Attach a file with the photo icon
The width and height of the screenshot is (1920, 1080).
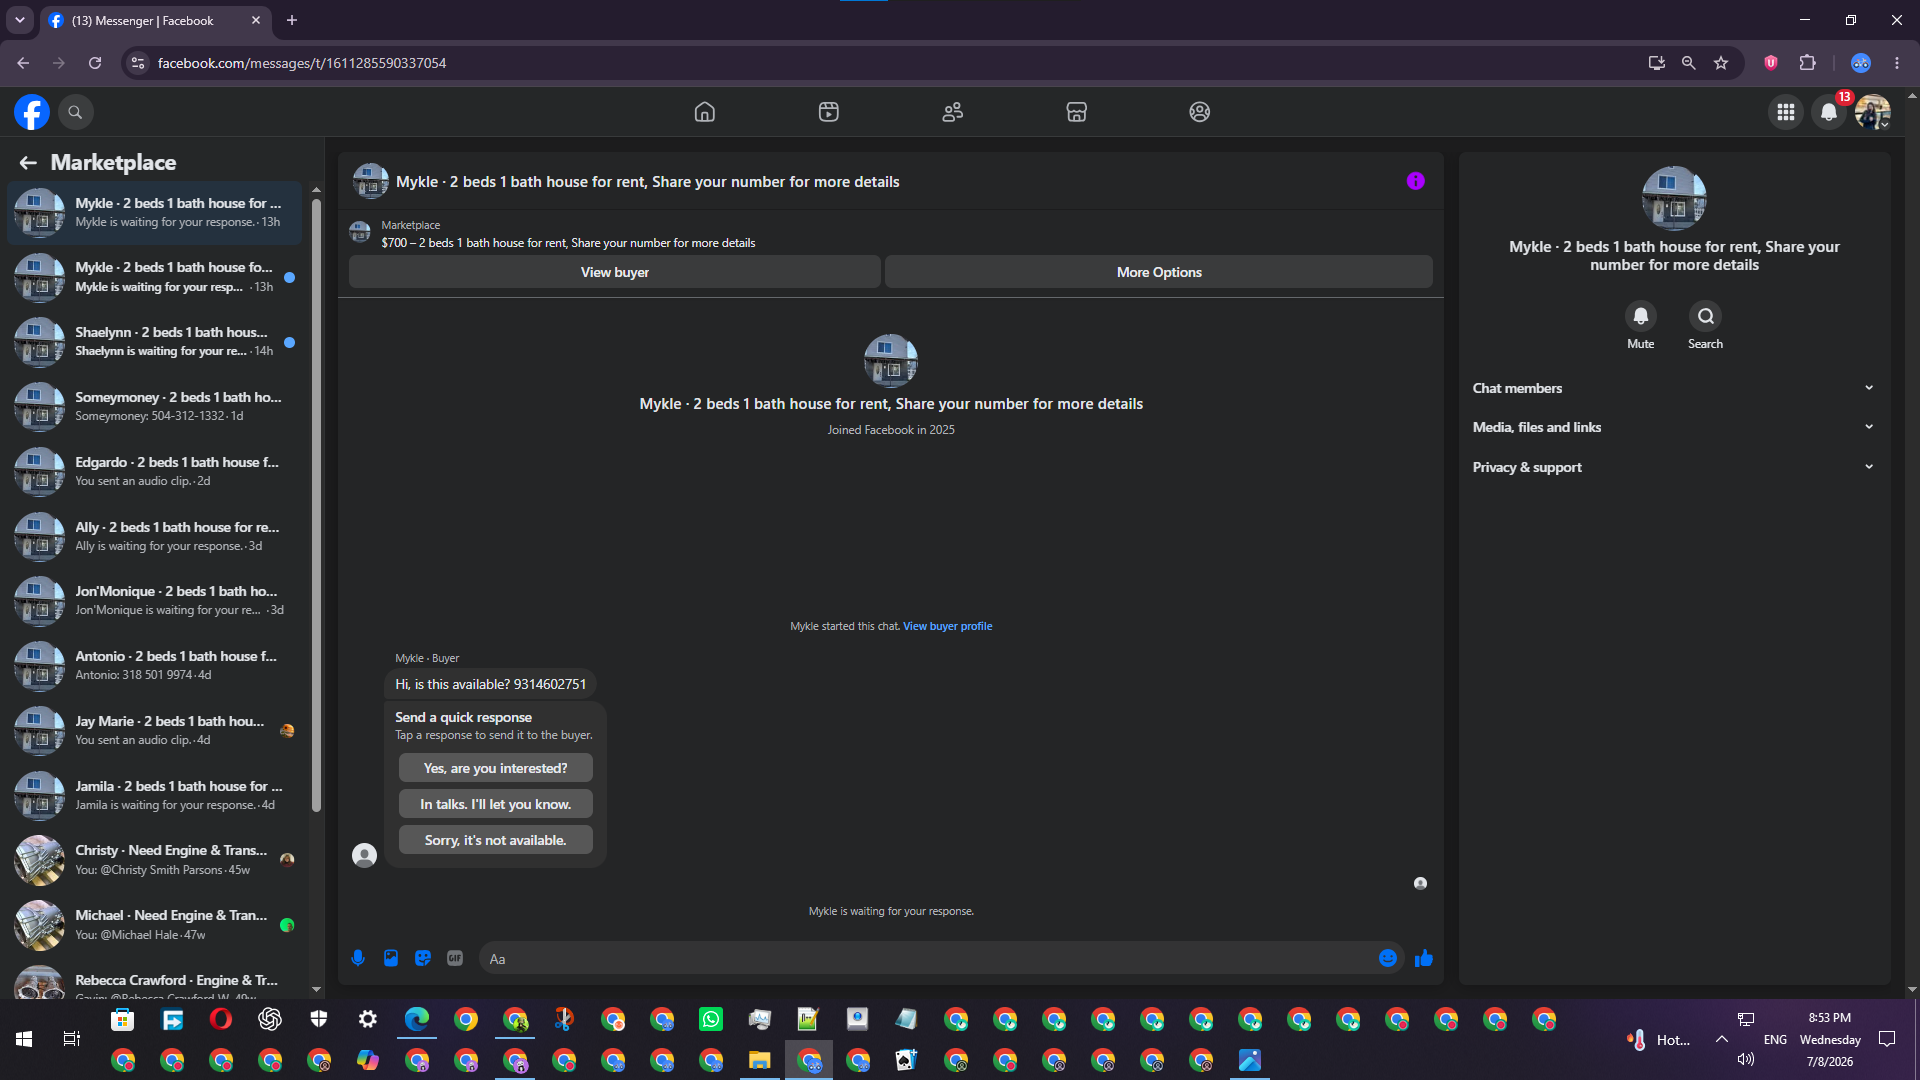[391, 958]
